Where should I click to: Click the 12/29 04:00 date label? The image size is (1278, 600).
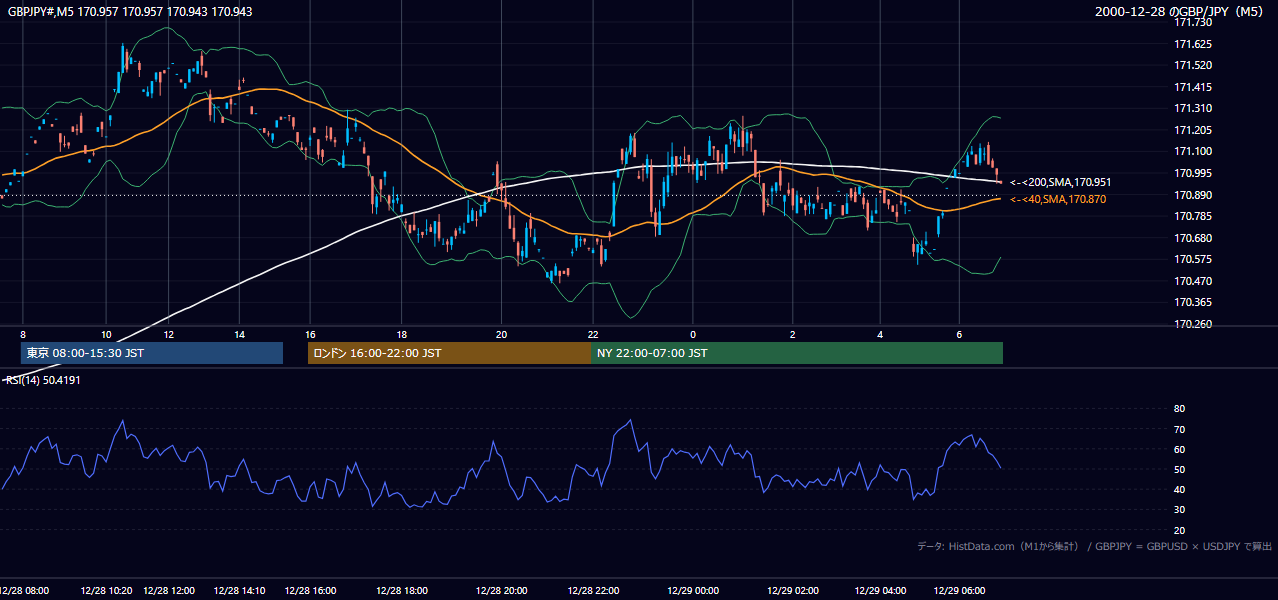(881, 591)
